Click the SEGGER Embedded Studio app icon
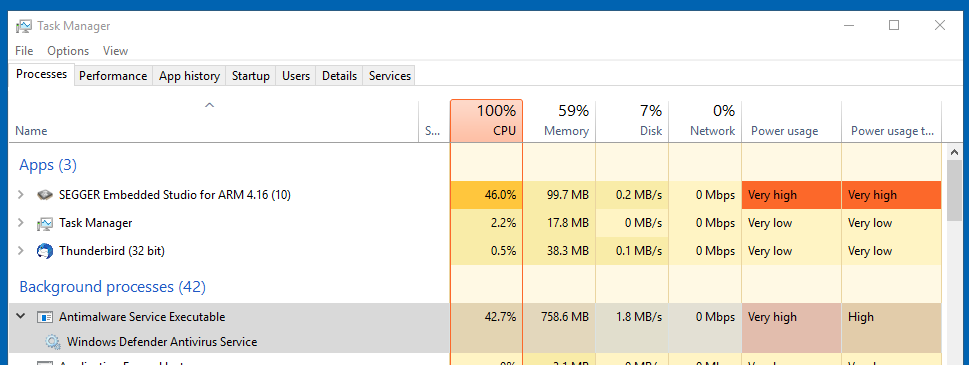This screenshot has height=365, width=969. coord(45,195)
